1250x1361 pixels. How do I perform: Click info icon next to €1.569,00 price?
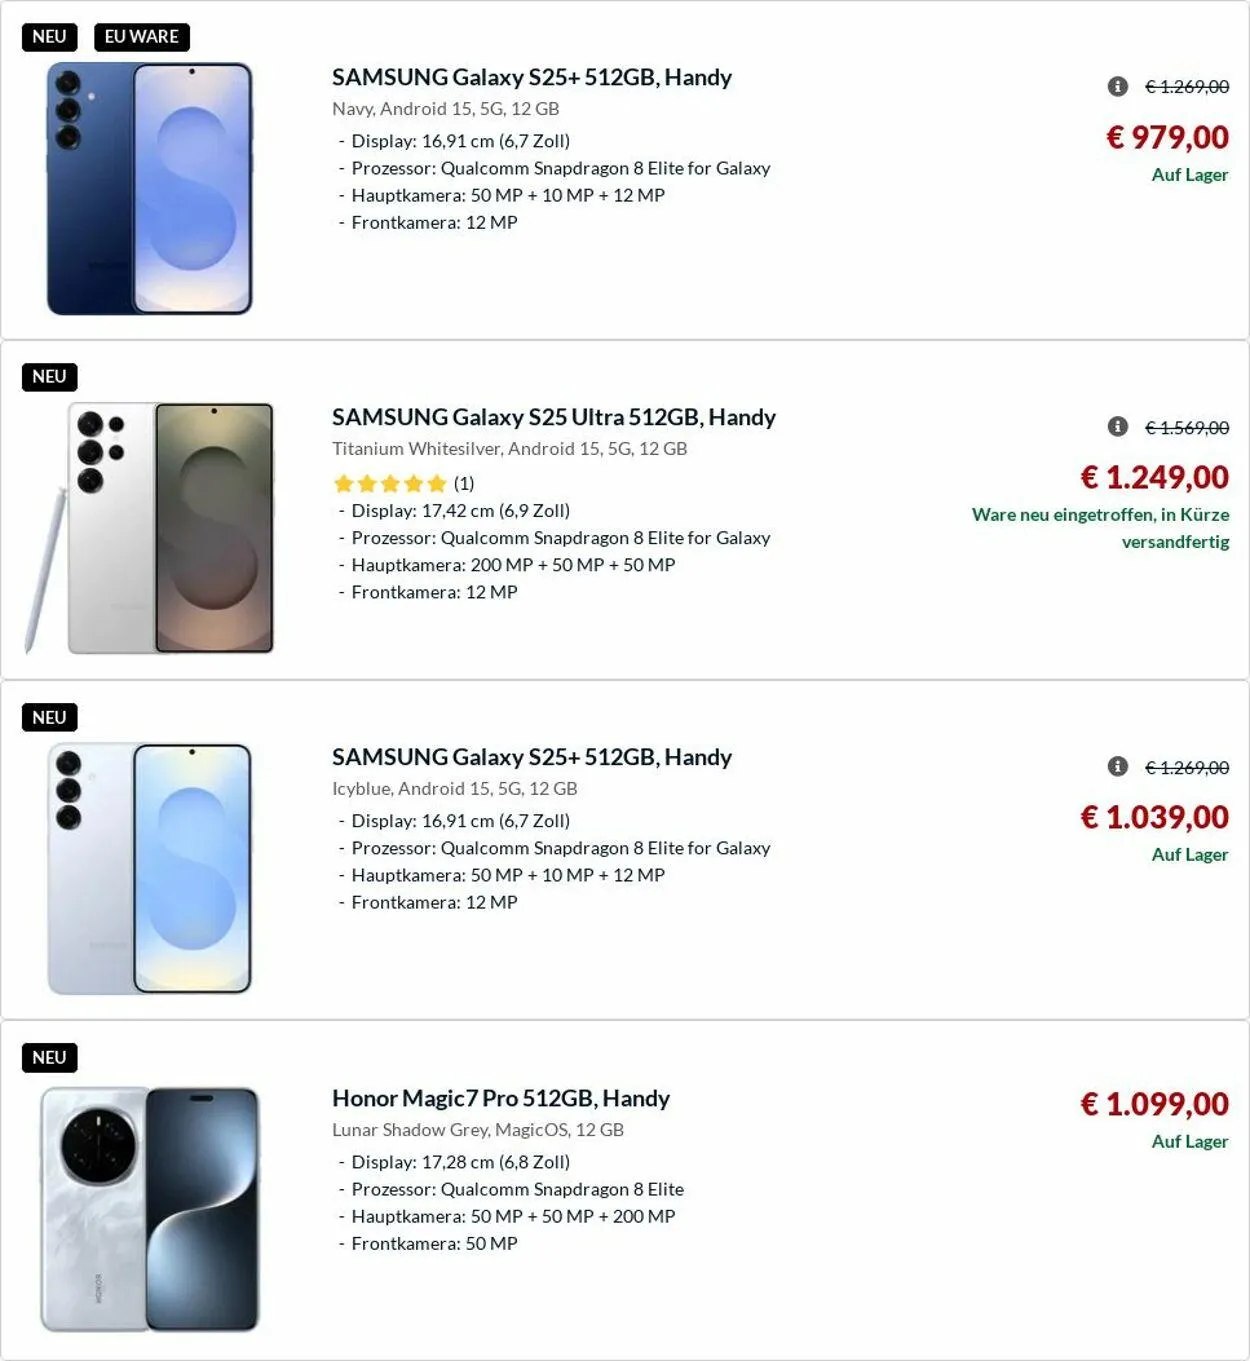coord(1117,427)
